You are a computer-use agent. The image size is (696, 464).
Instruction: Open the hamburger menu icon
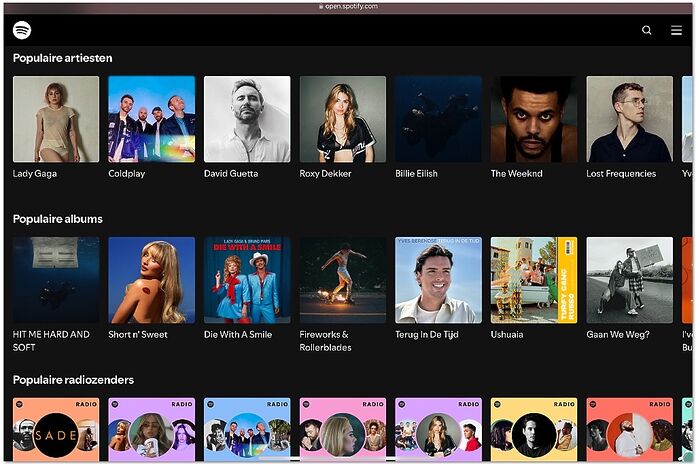coord(676,30)
